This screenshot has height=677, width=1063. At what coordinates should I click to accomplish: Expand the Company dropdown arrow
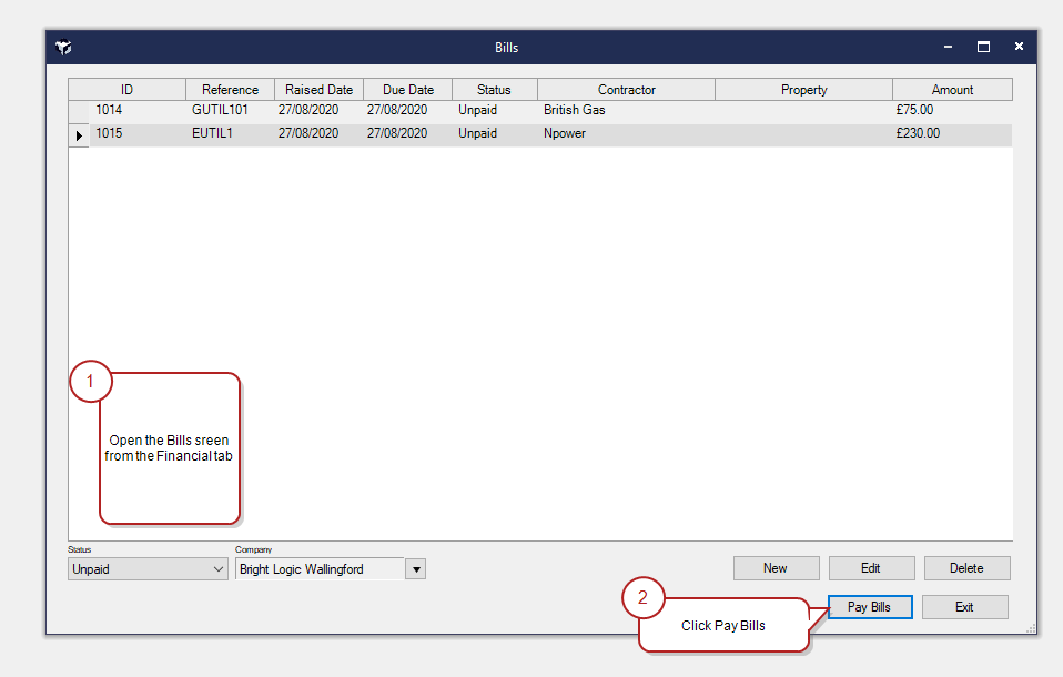pos(417,569)
